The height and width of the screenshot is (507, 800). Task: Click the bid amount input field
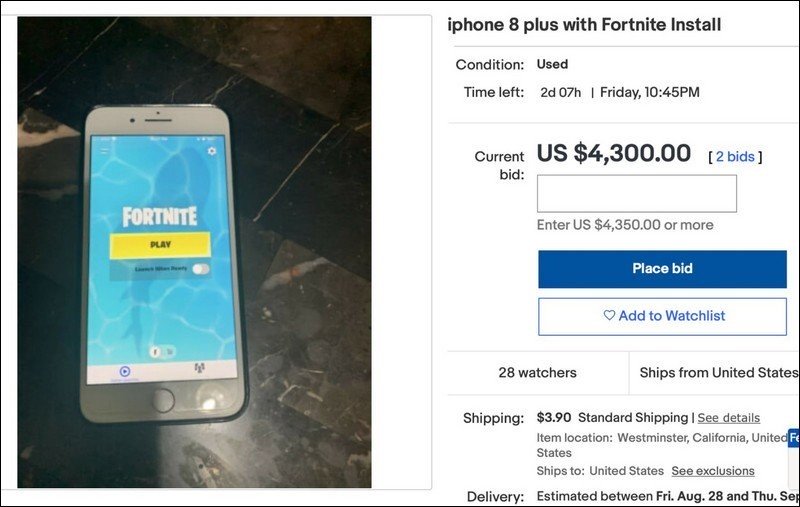coord(636,194)
